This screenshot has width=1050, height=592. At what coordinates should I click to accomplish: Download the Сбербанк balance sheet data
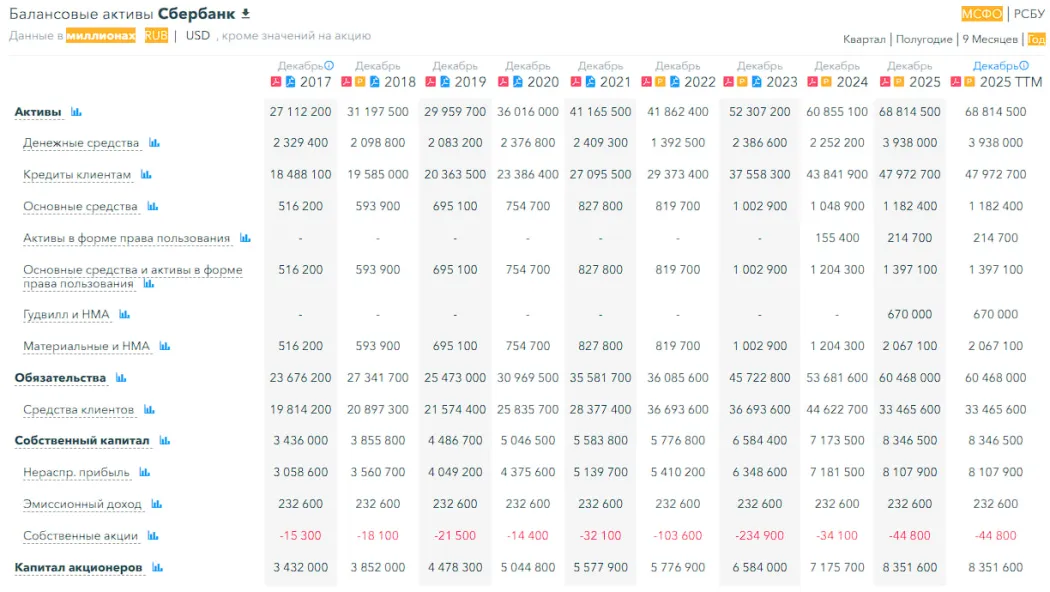pyautogui.click(x=246, y=14)
